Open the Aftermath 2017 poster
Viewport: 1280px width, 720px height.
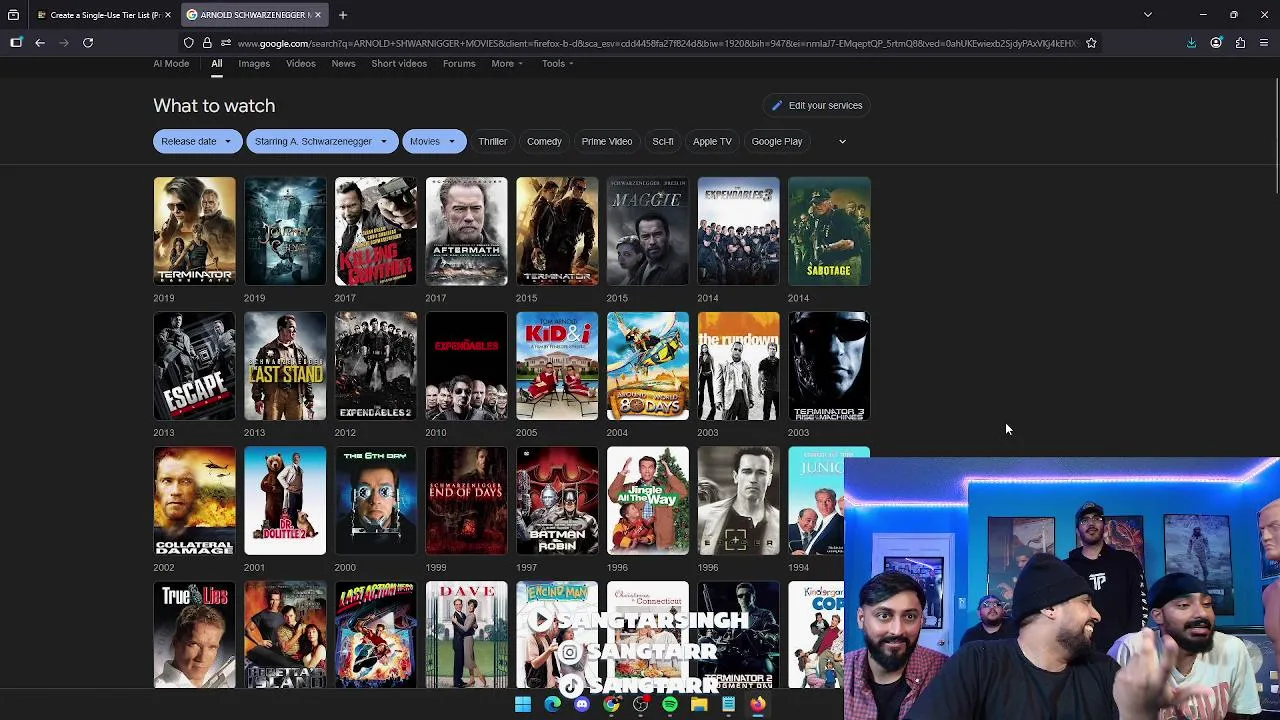[466, 231]
